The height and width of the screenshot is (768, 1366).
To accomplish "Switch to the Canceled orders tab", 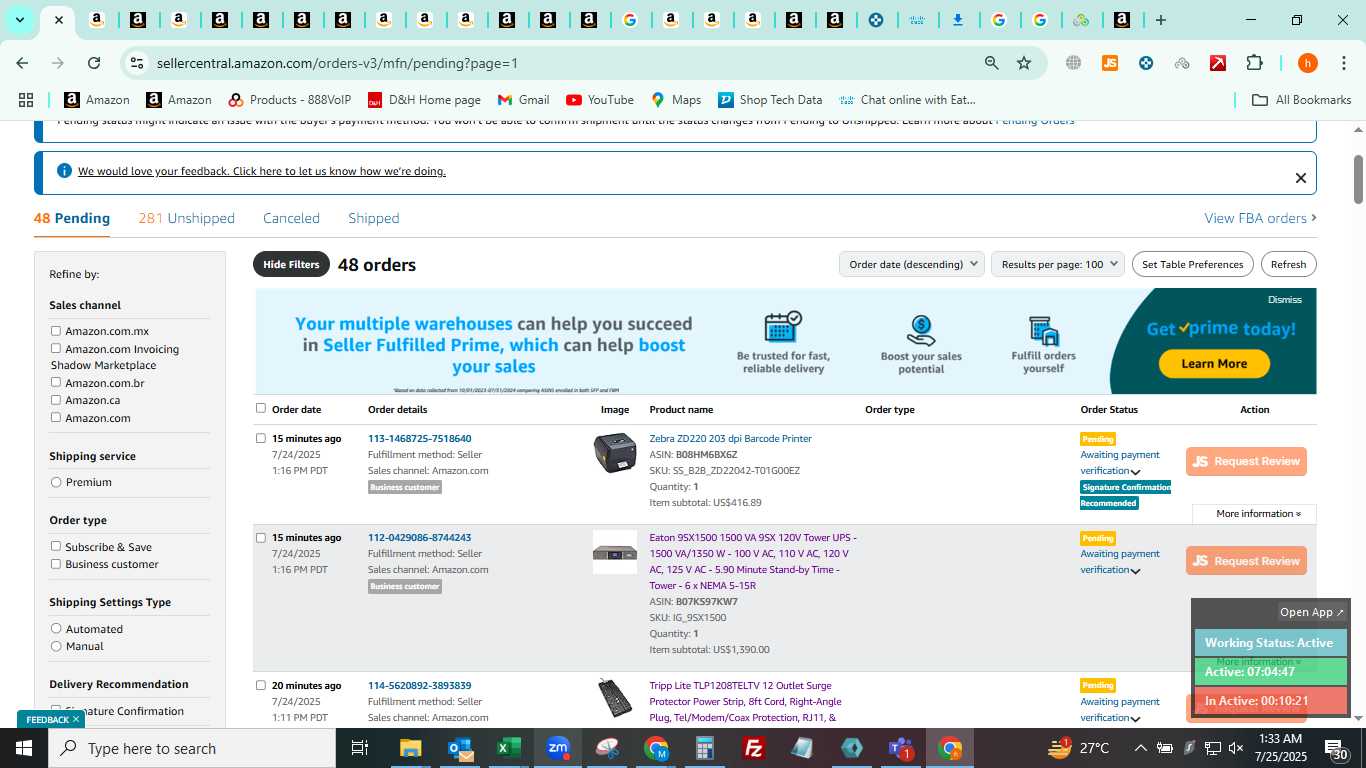I will pyautogui.click(x=291, y=218).
